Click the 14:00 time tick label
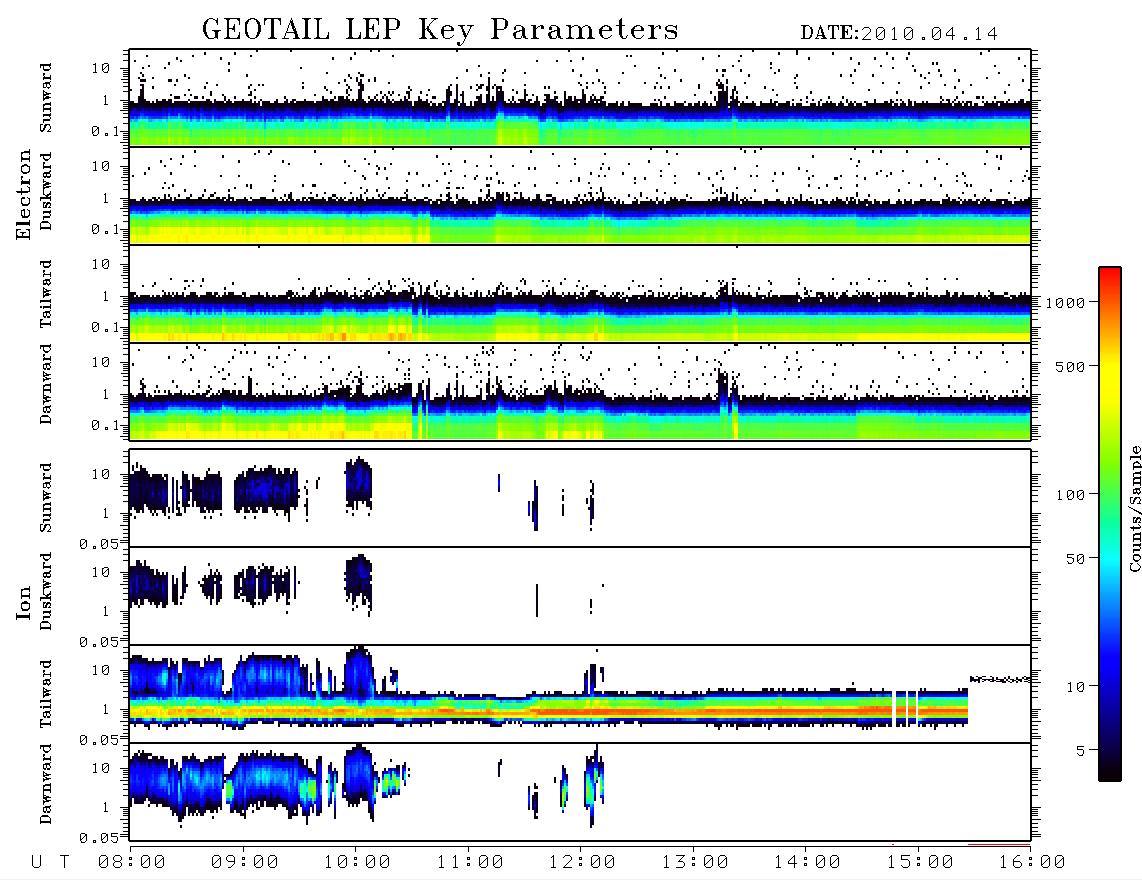 [807, 862]
